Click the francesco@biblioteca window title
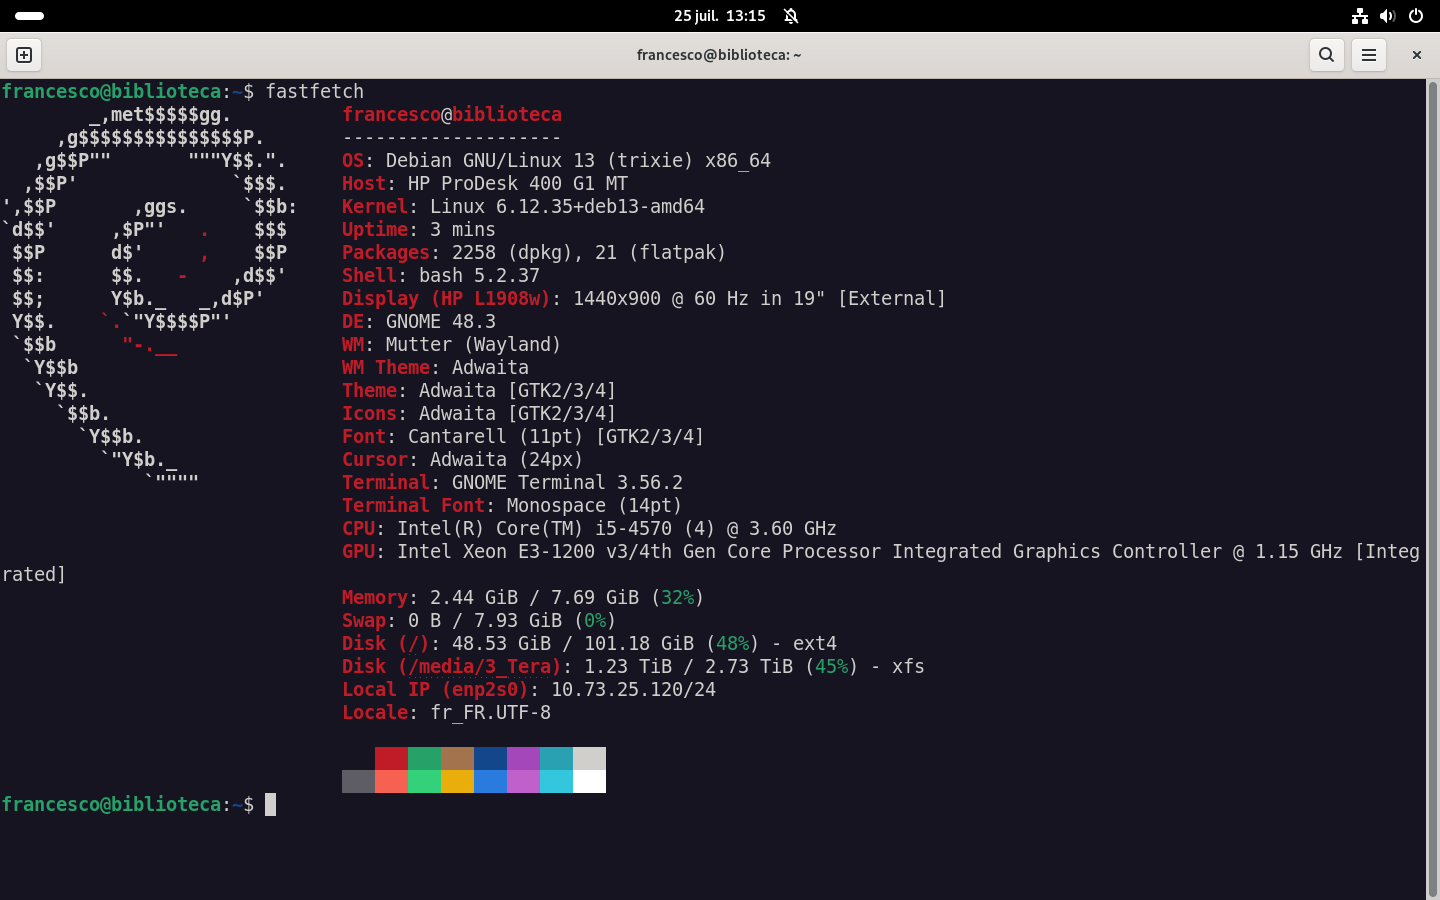Screen dimensions: 1440x900 tap(719, 55)
